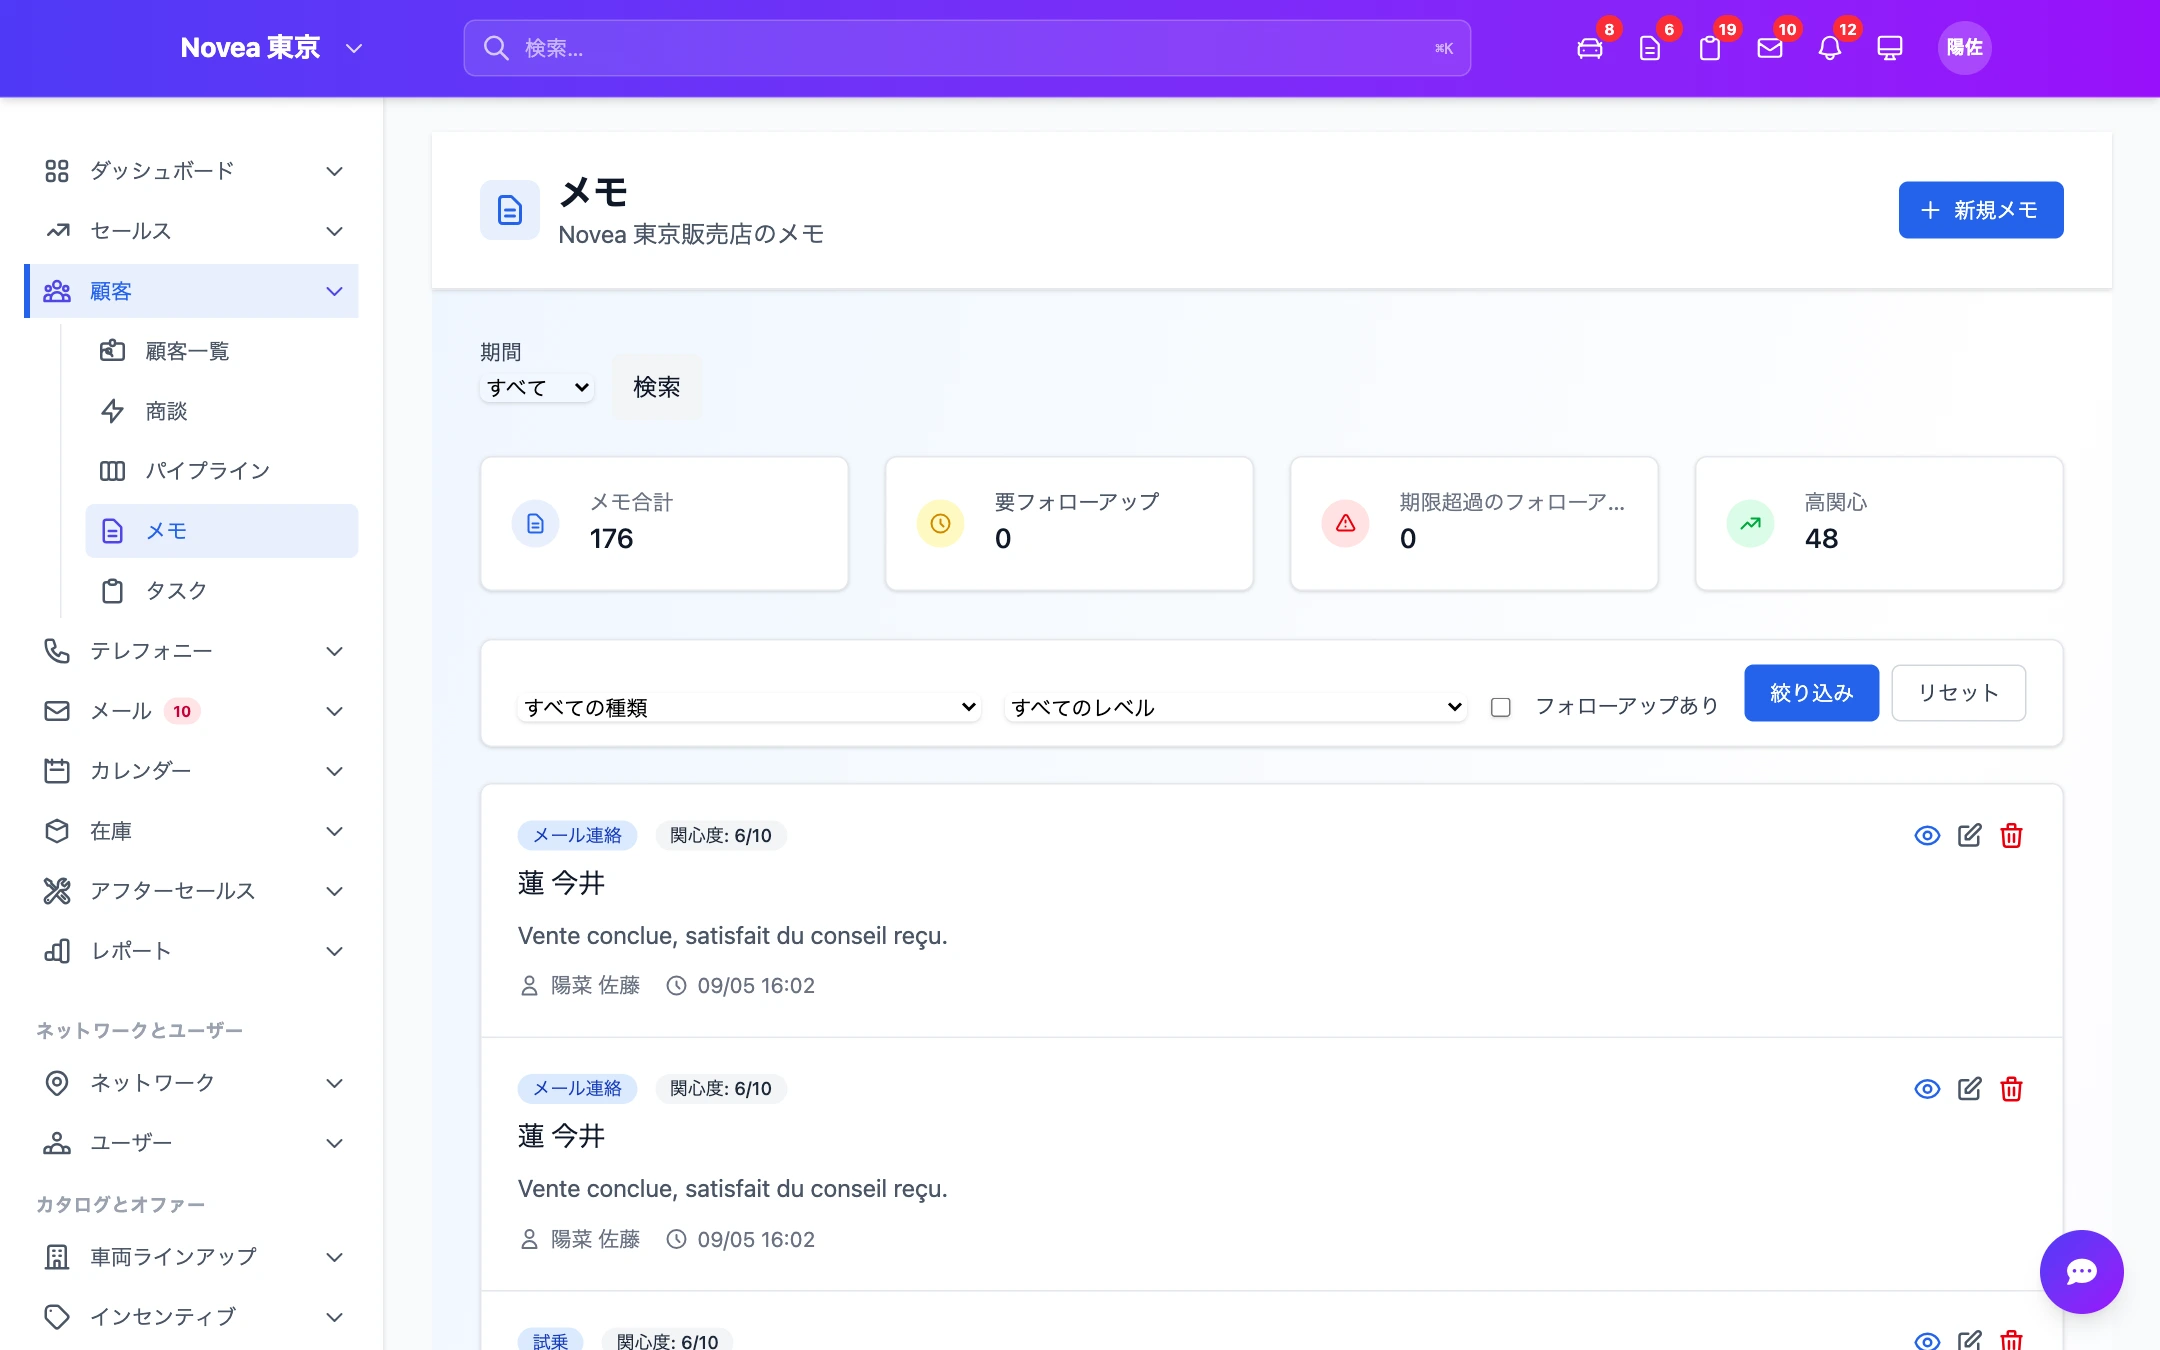Screen dimensions: 2160x1350
Task: Expand the セールス menu
Action: pos(192,231)
